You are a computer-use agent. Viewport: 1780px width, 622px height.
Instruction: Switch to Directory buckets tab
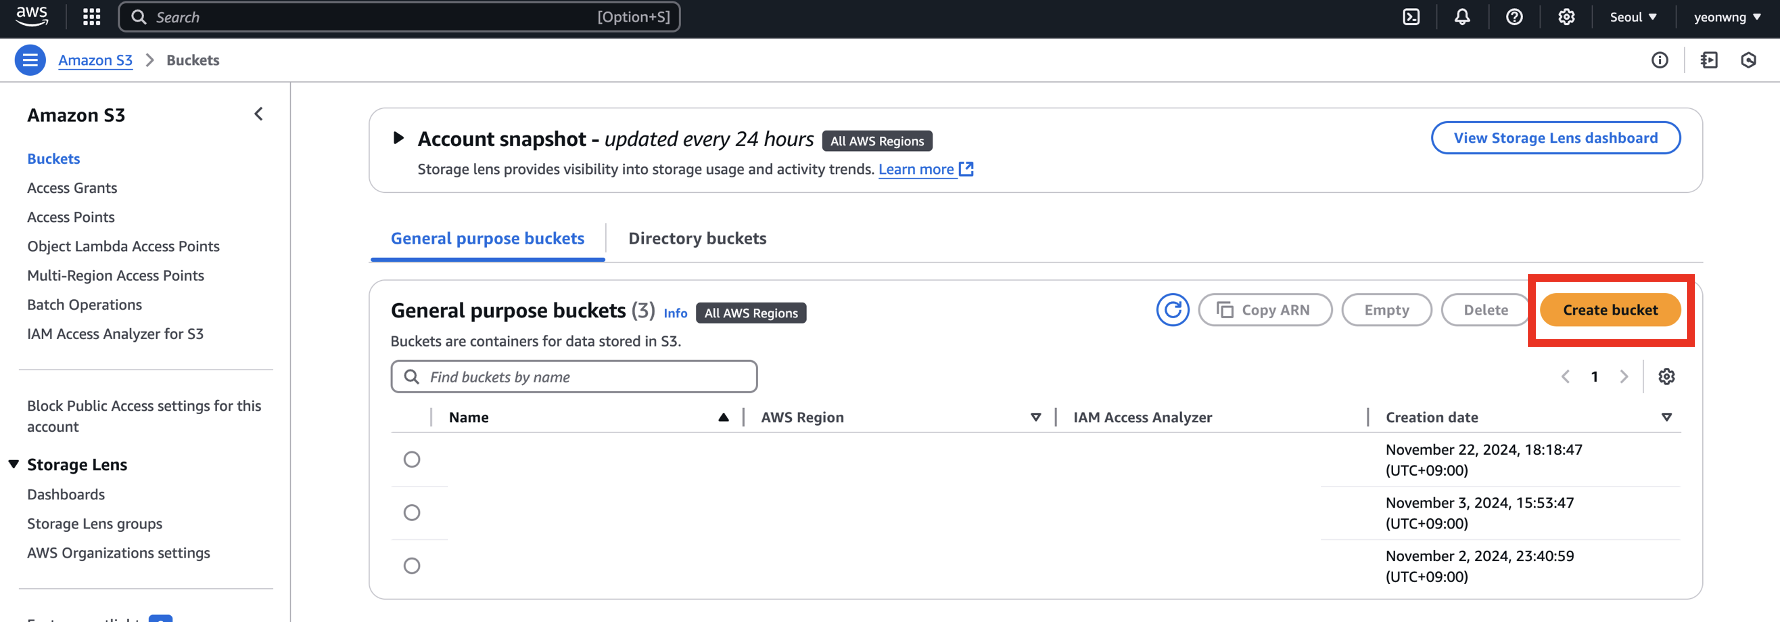click(697, 238)
